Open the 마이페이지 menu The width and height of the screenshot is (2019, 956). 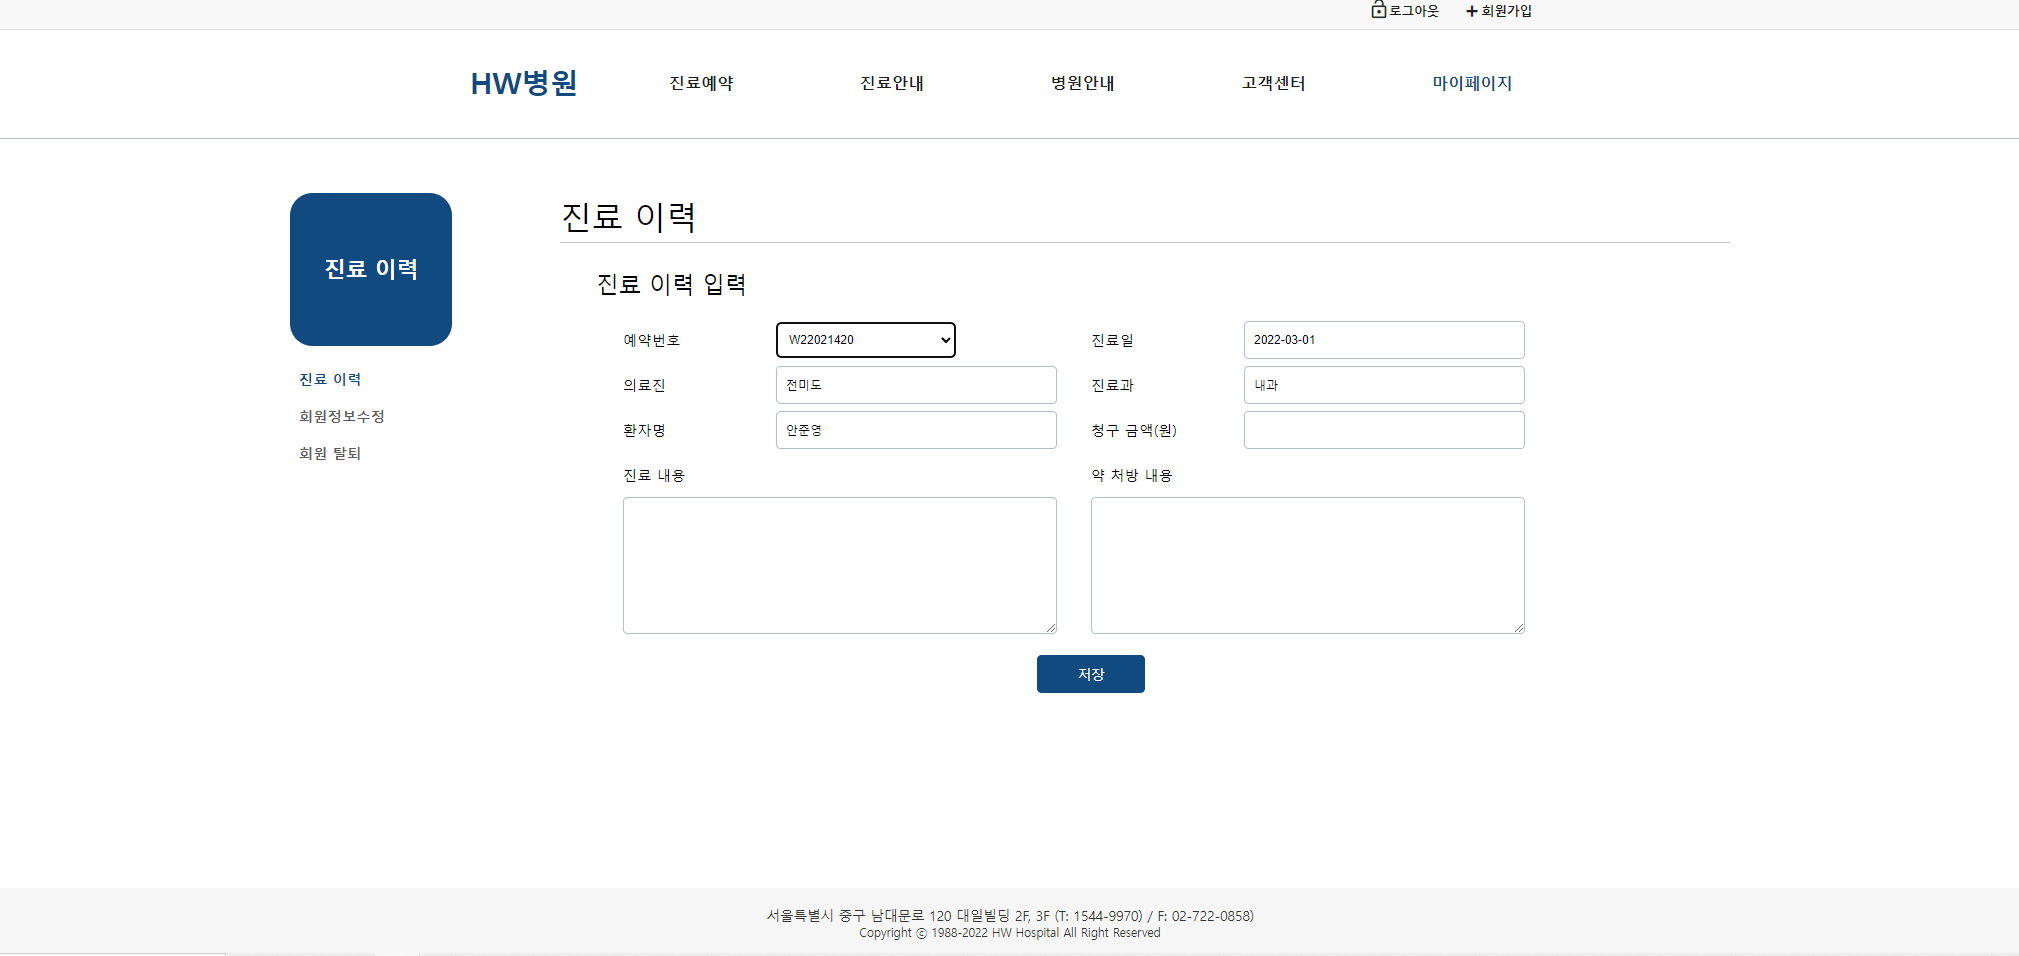click(1471, 83)
